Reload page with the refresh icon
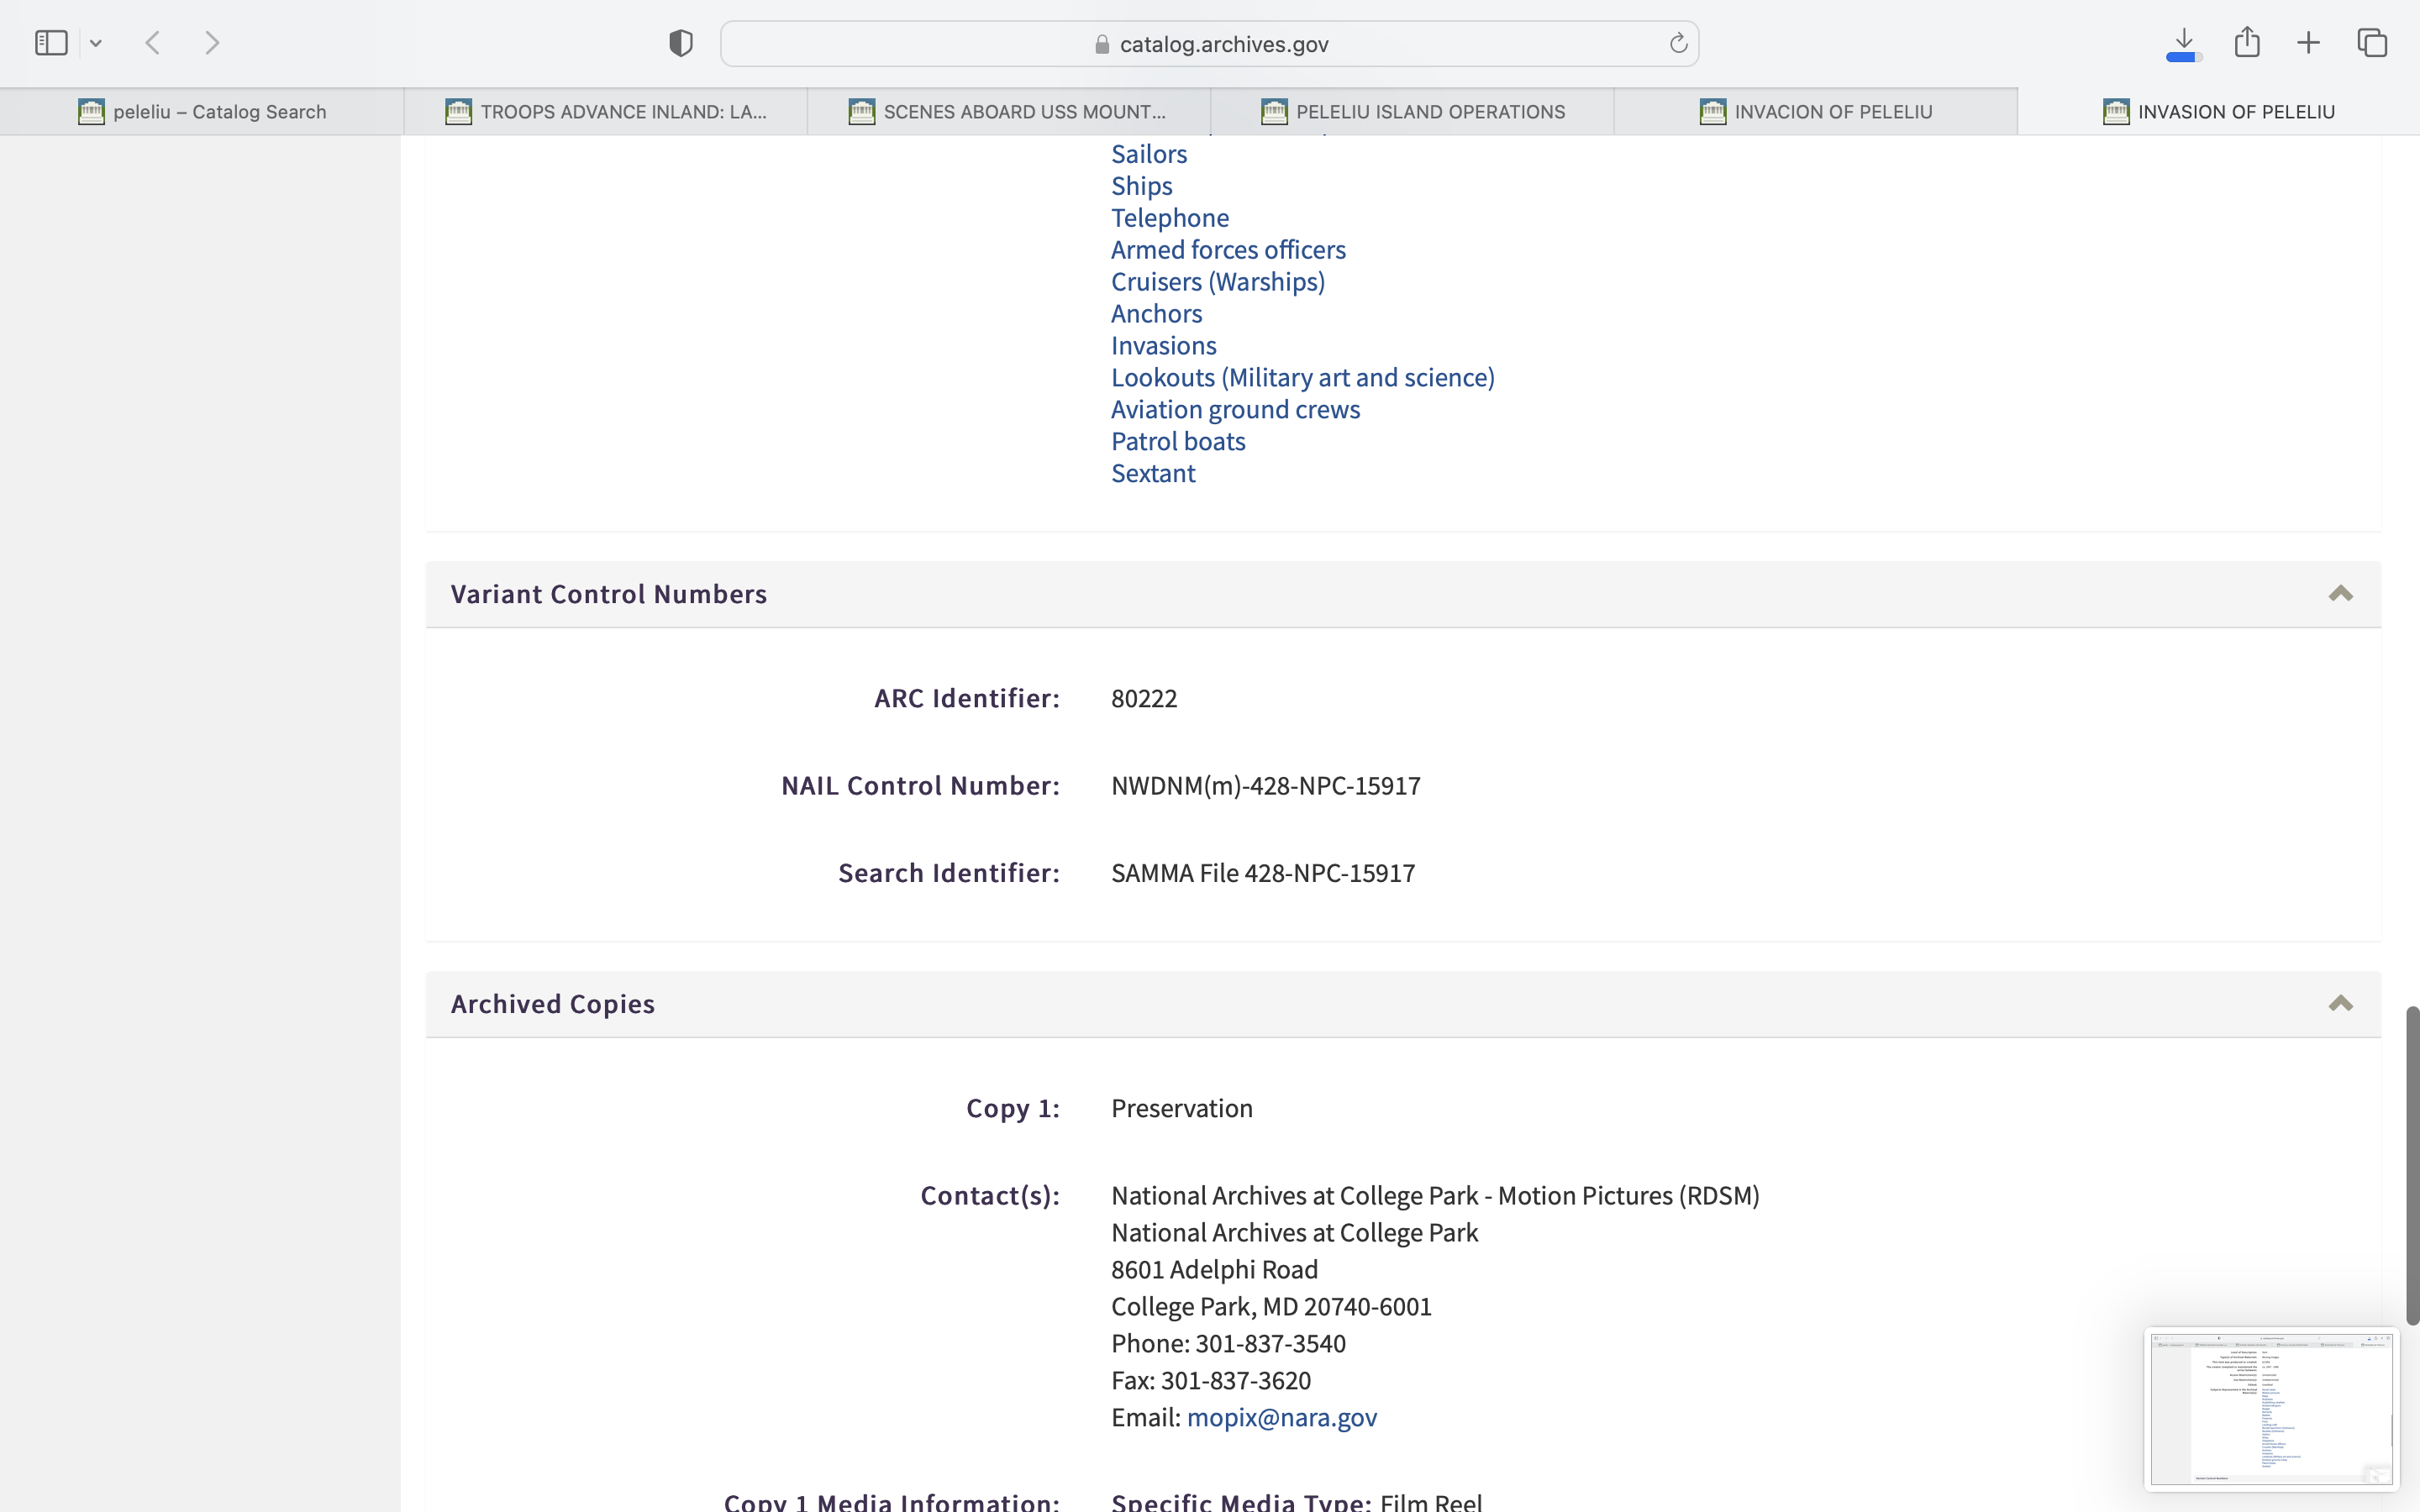This screenshot has width=2420, height=1512. tap(1678, 43)
